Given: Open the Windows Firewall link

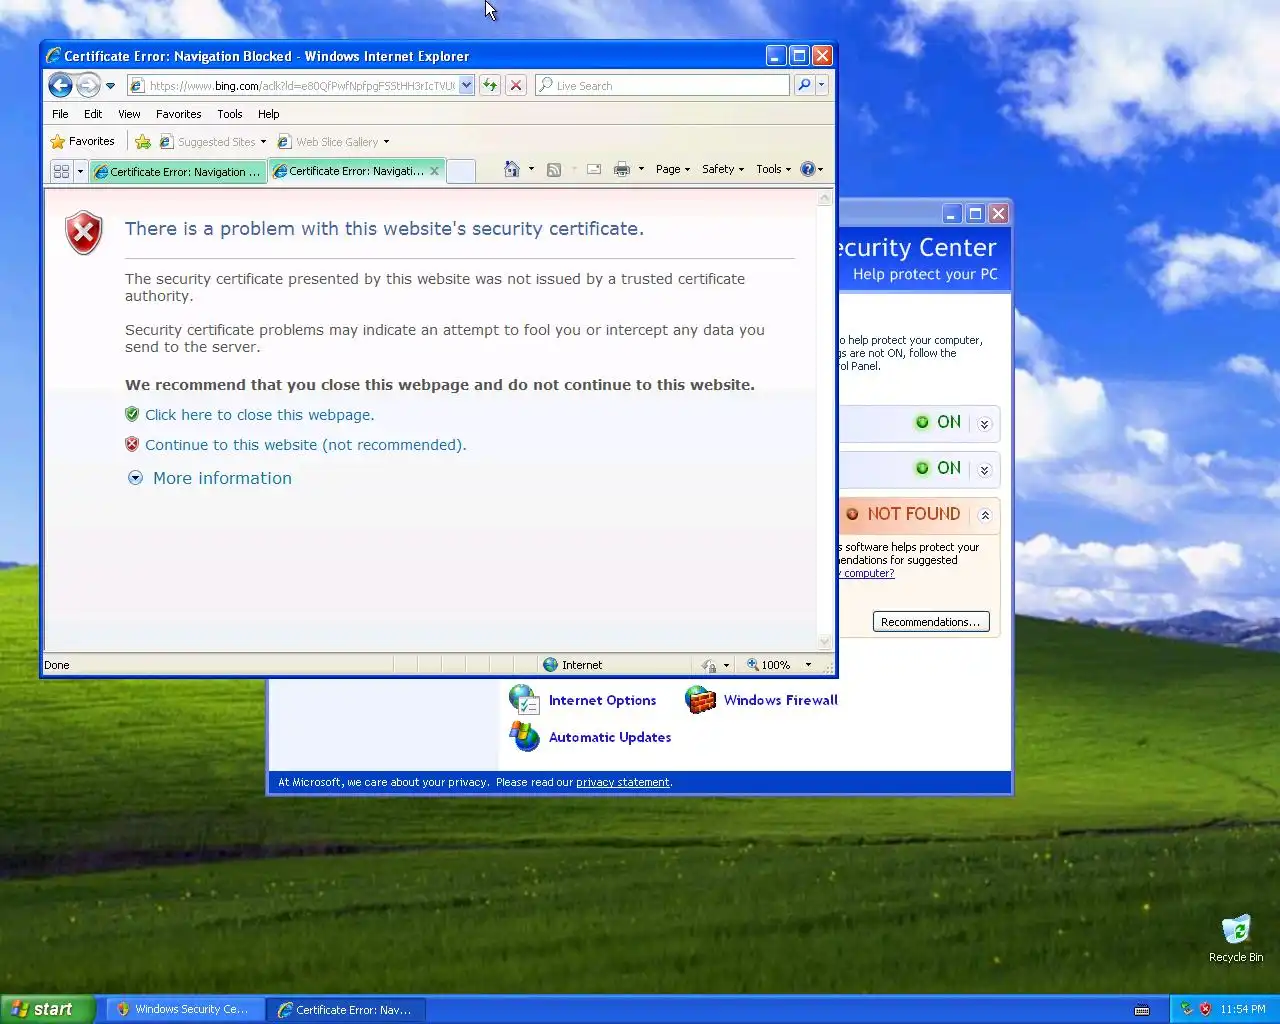Looking at the screenshot, I should tap(781, 700).
